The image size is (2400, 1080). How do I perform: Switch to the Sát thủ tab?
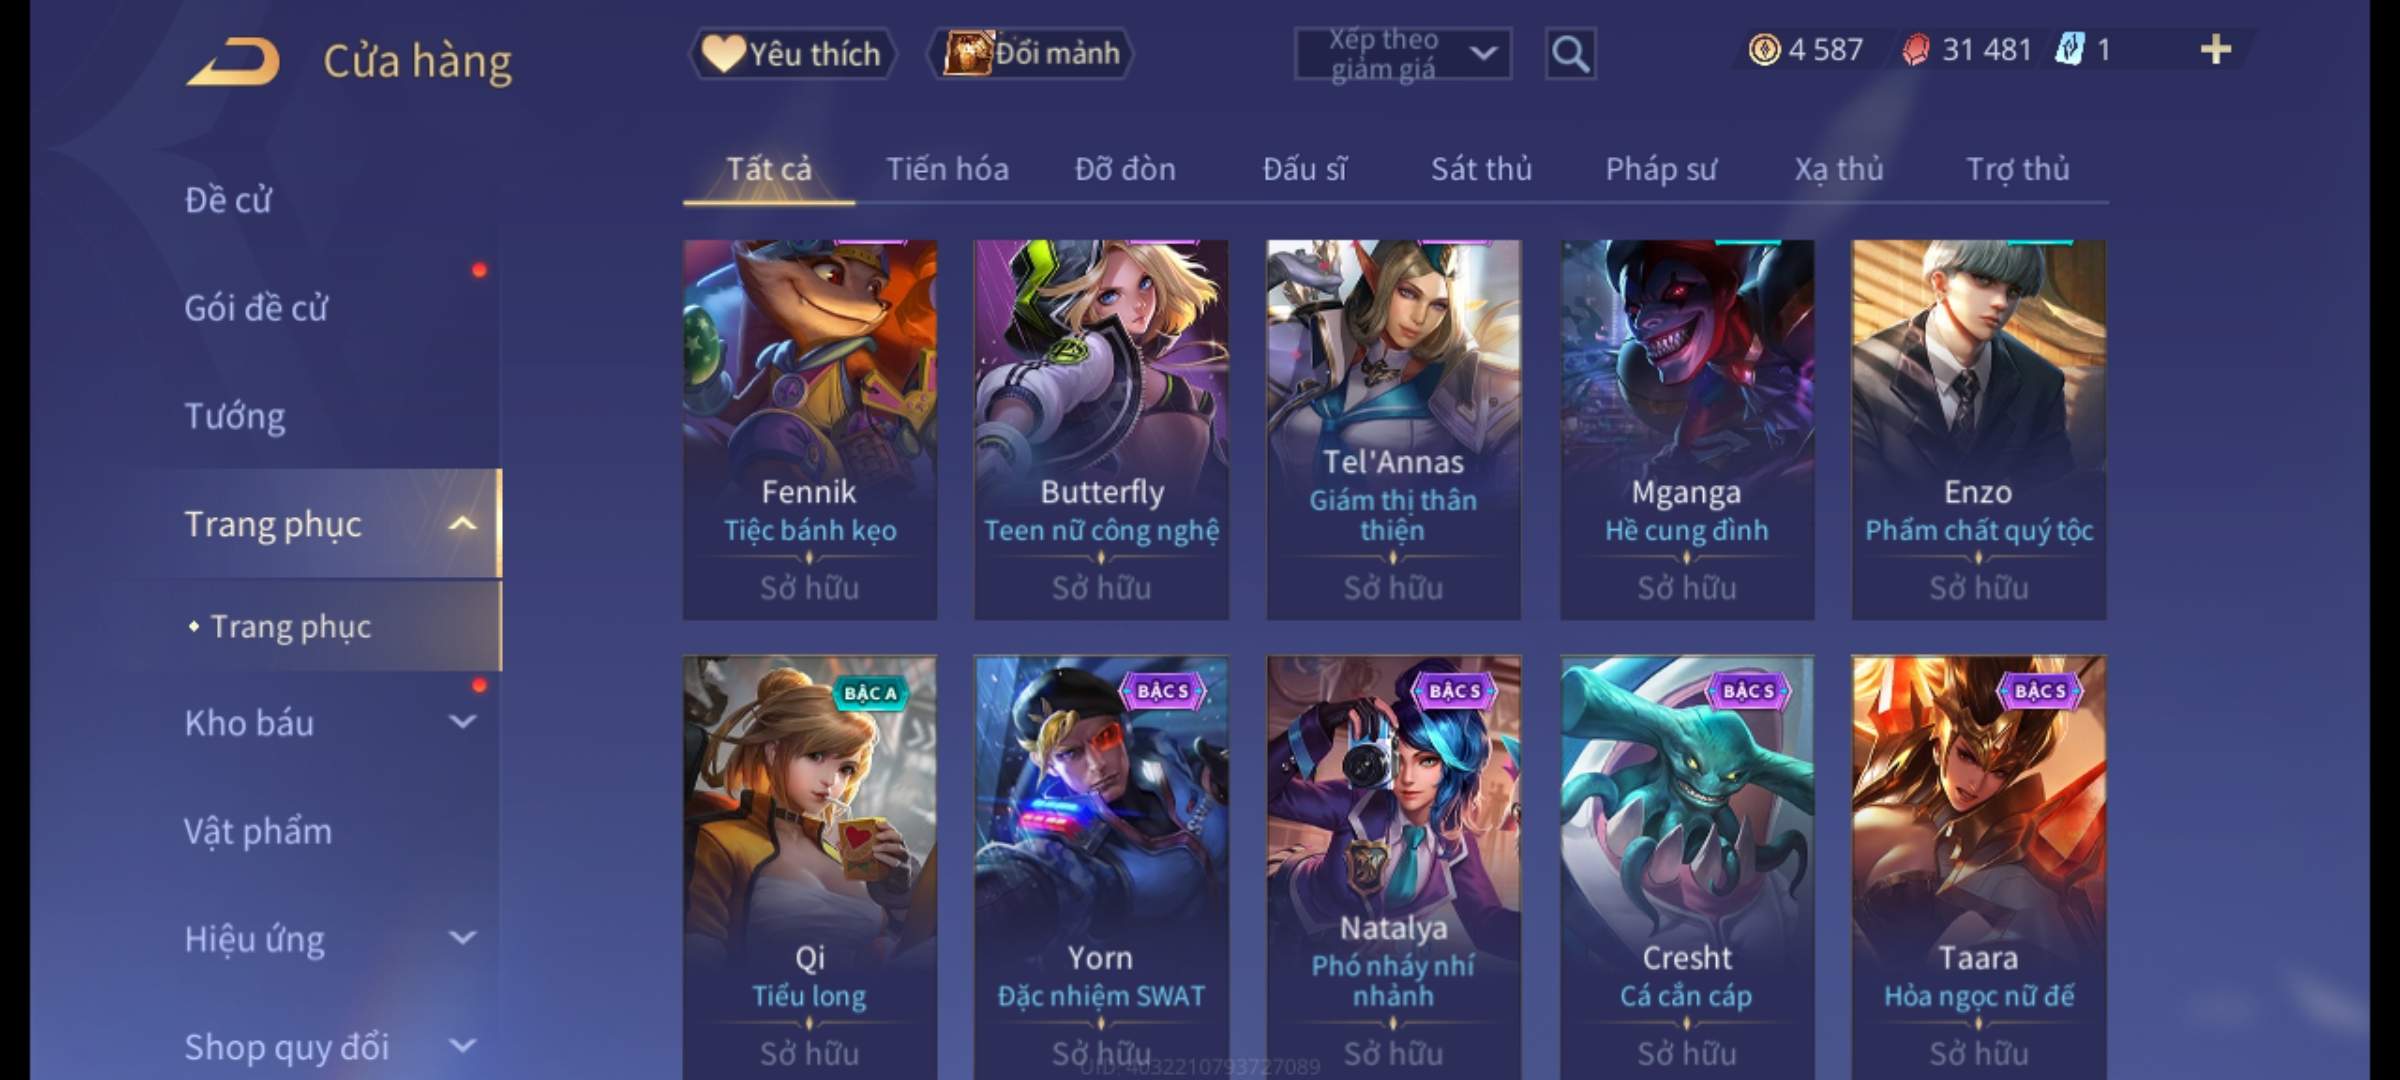click(x=1481, y=169)
